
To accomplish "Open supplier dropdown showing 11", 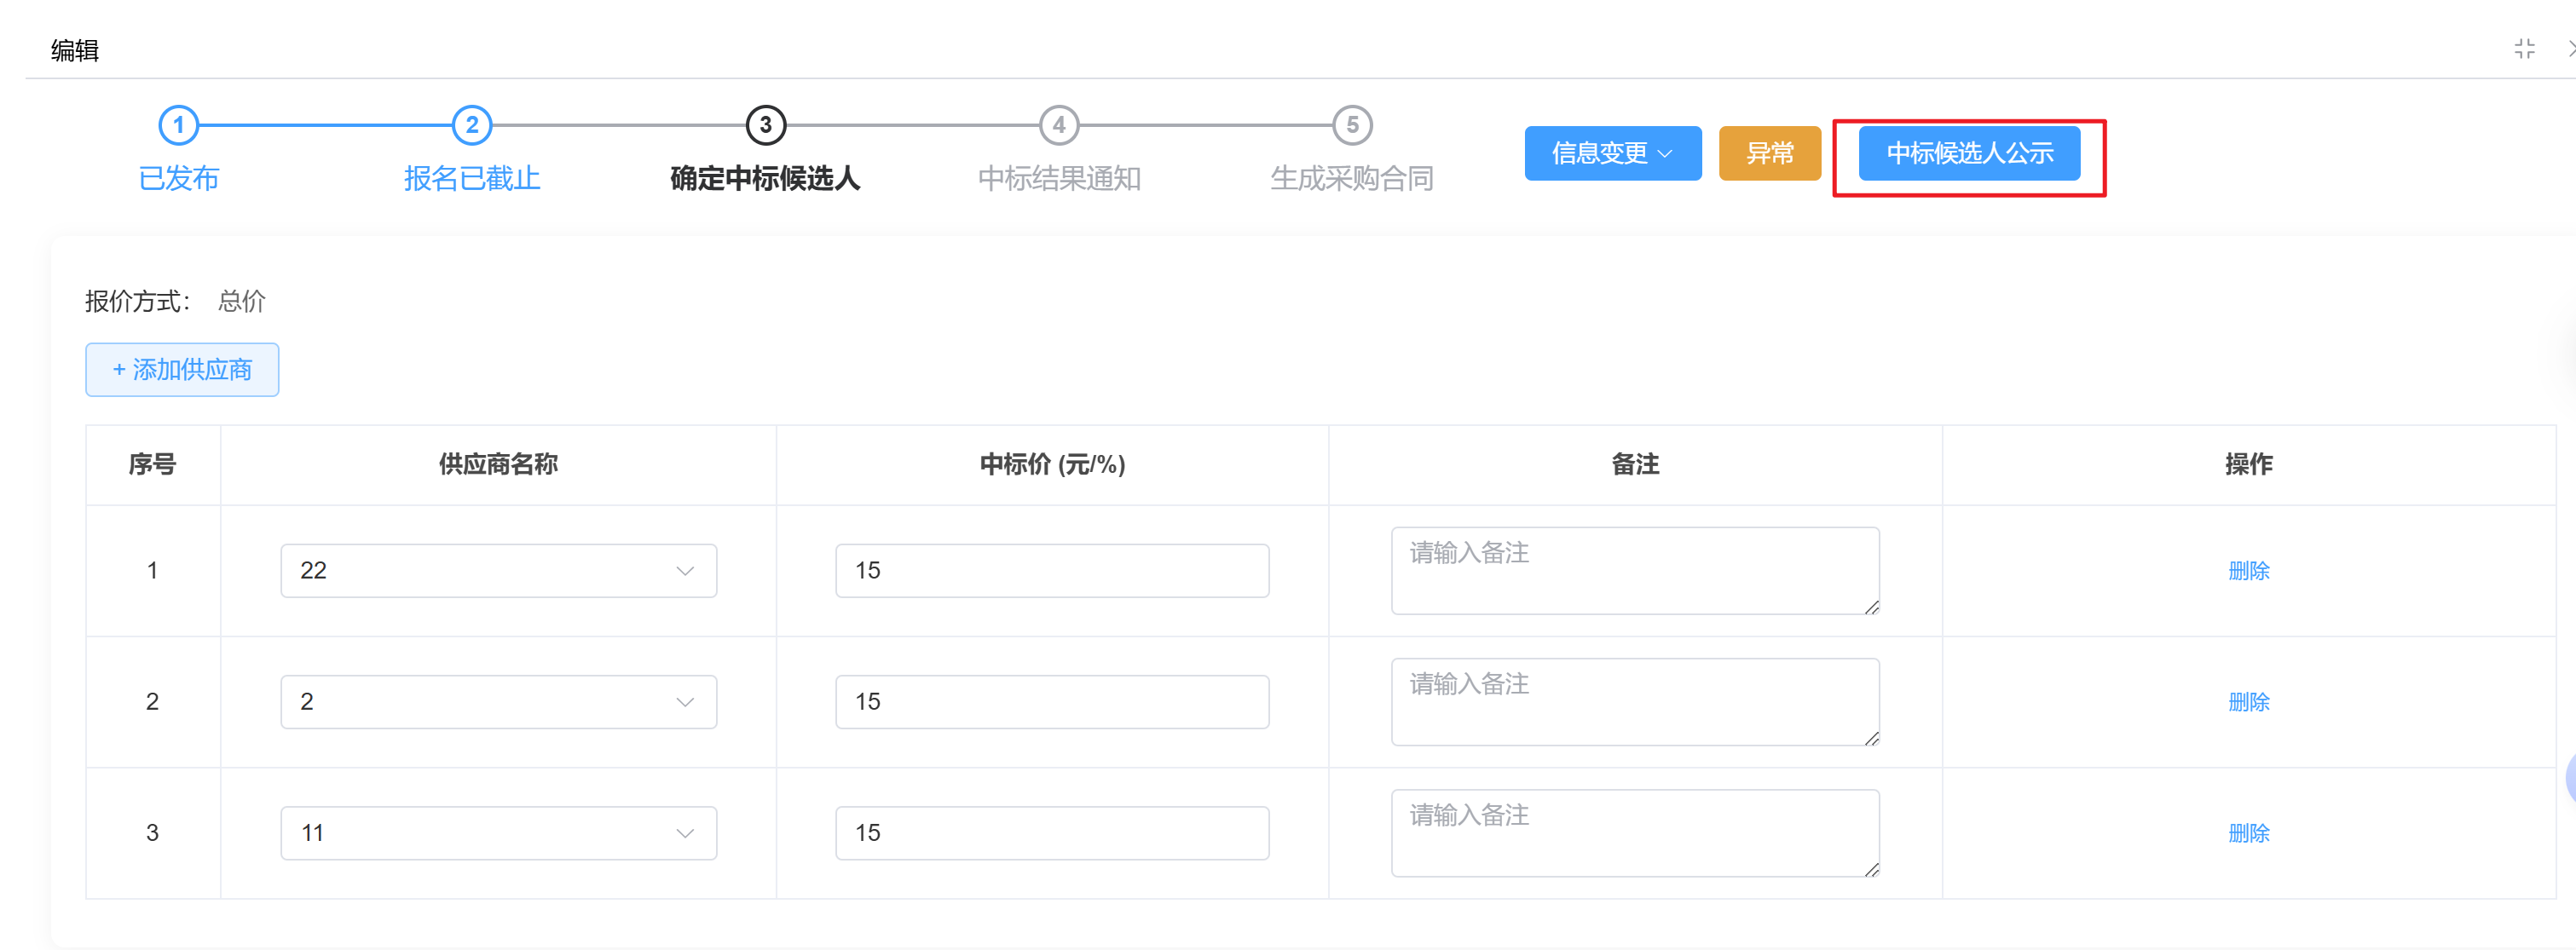I will (x=498, y=832).
